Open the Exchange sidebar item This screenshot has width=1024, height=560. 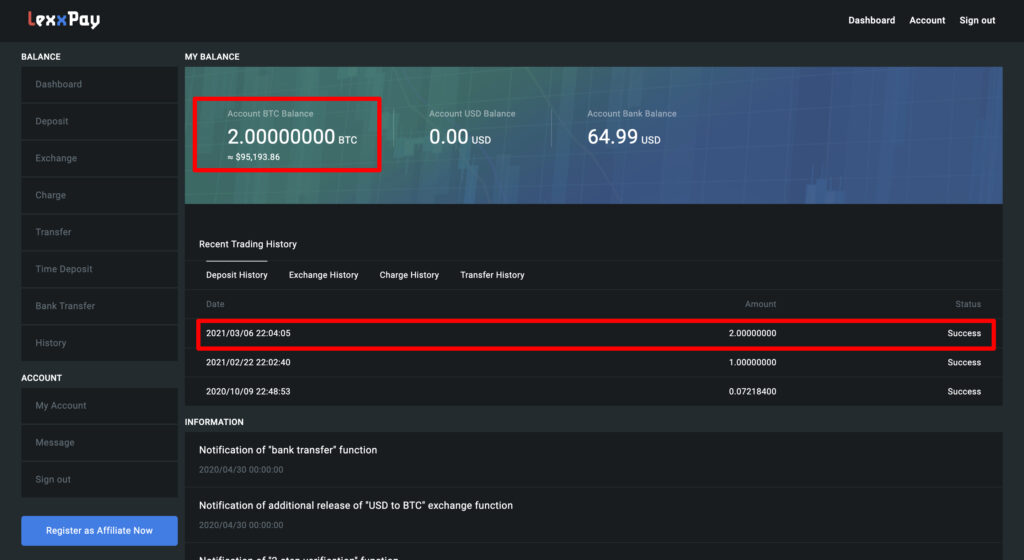(99, 158)
